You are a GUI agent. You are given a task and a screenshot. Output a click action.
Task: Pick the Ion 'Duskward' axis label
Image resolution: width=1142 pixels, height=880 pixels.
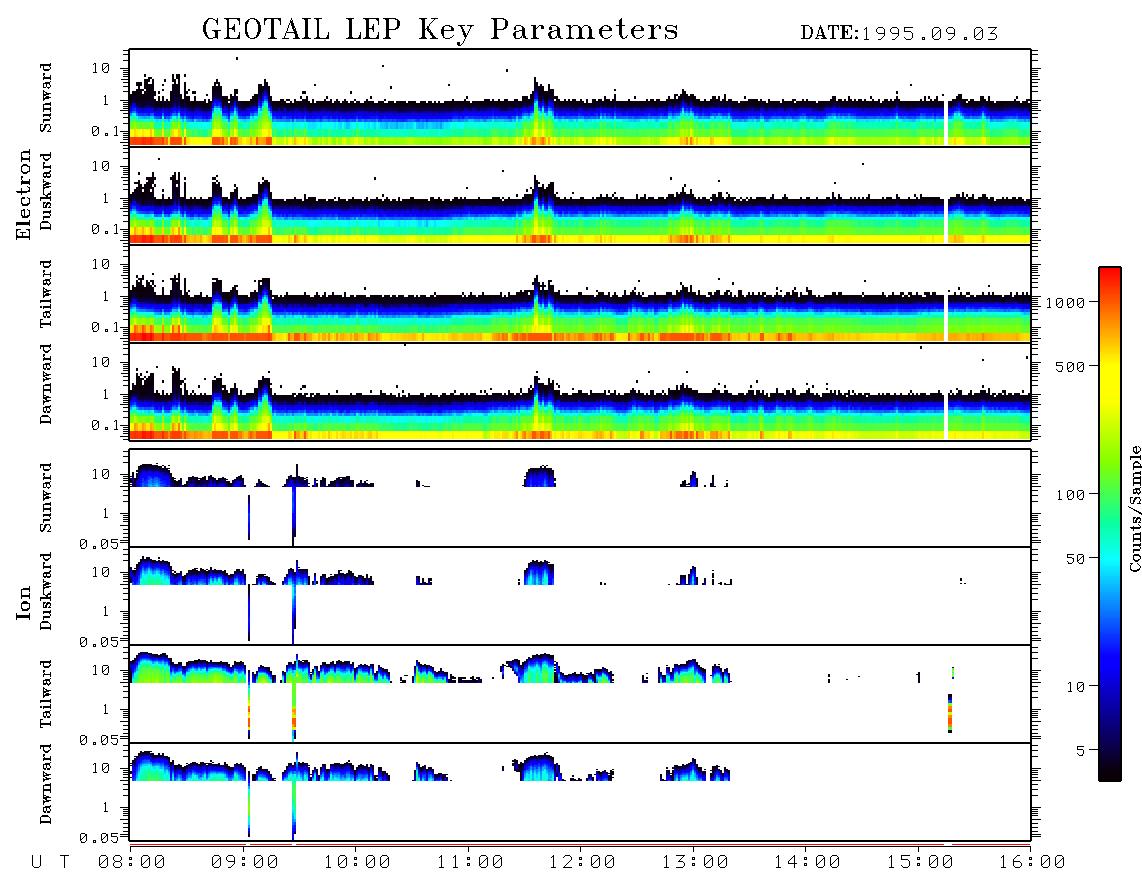[46, 591]
